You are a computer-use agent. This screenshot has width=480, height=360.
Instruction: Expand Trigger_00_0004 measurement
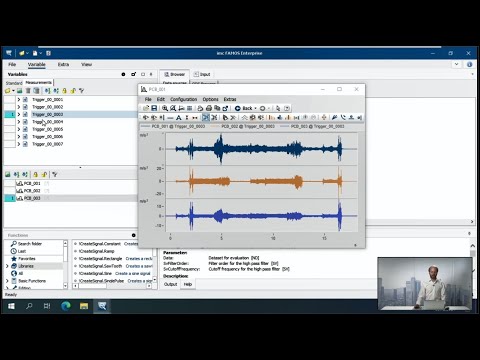[19, 122]
